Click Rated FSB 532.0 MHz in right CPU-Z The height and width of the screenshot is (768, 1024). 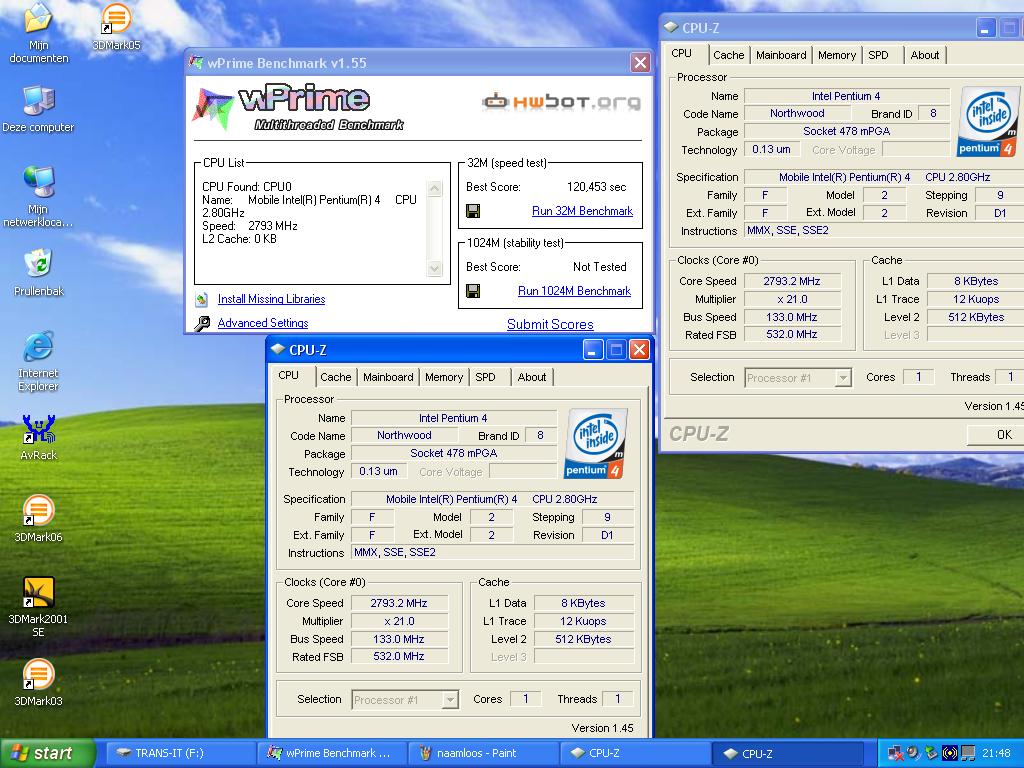tap(792, 334)
